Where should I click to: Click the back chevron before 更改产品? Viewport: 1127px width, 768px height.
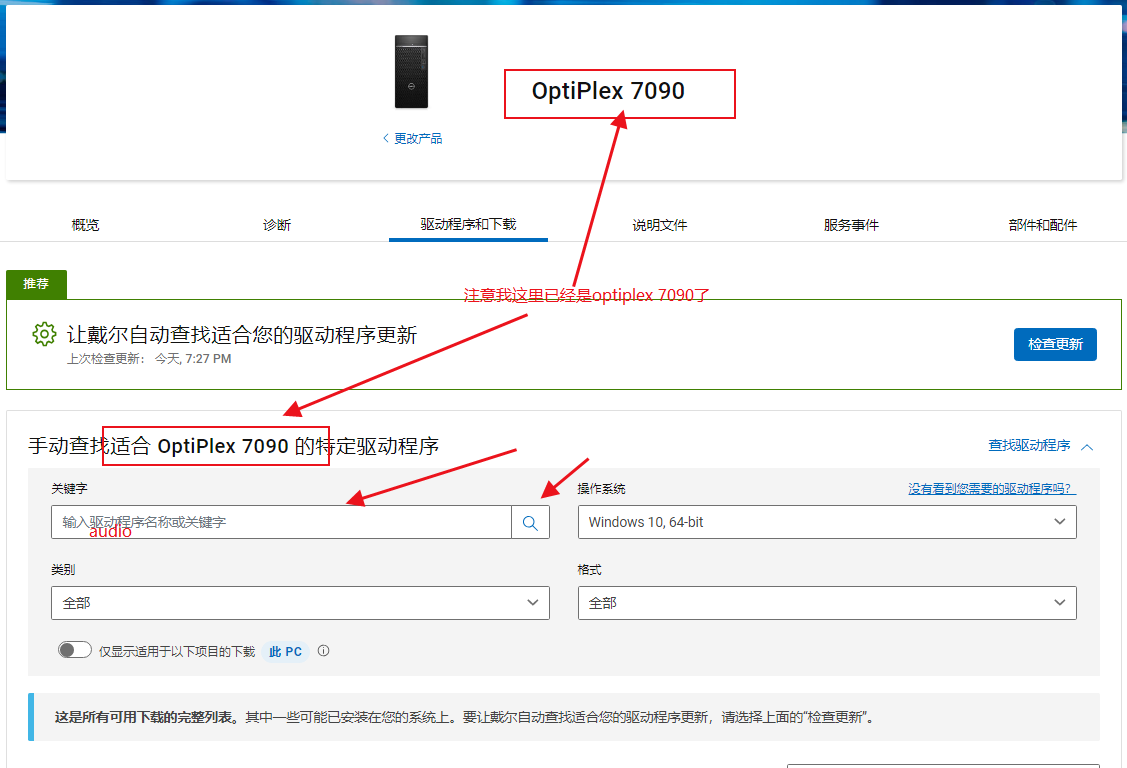point(385,138)
